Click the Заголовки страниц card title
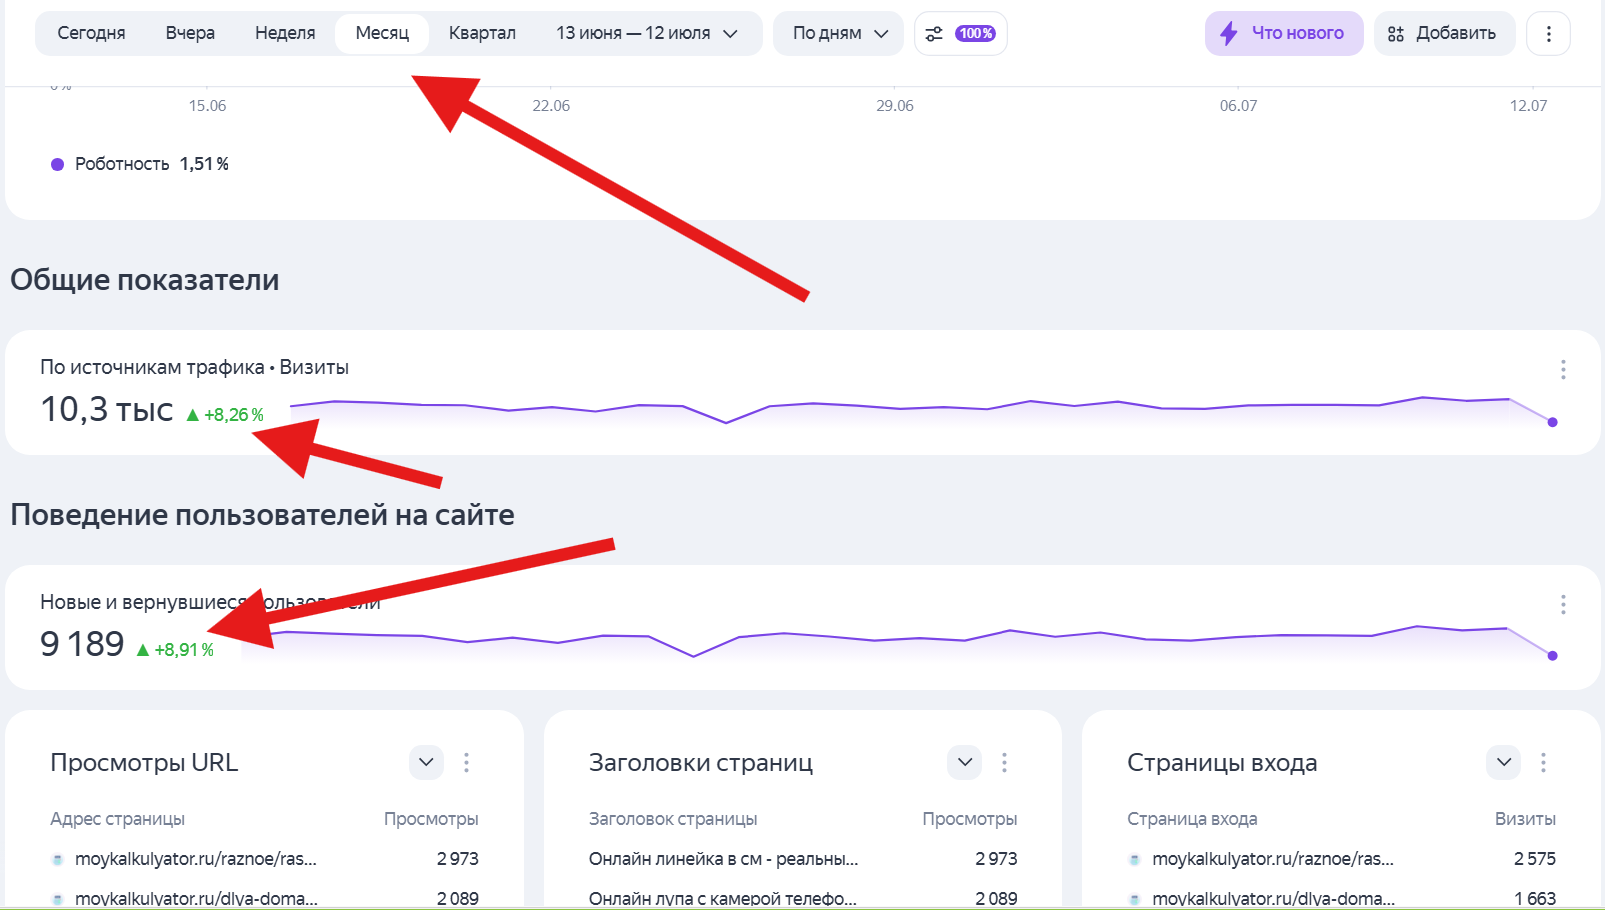This screenshot has height=910, width=1605. (x=701, y=763)
